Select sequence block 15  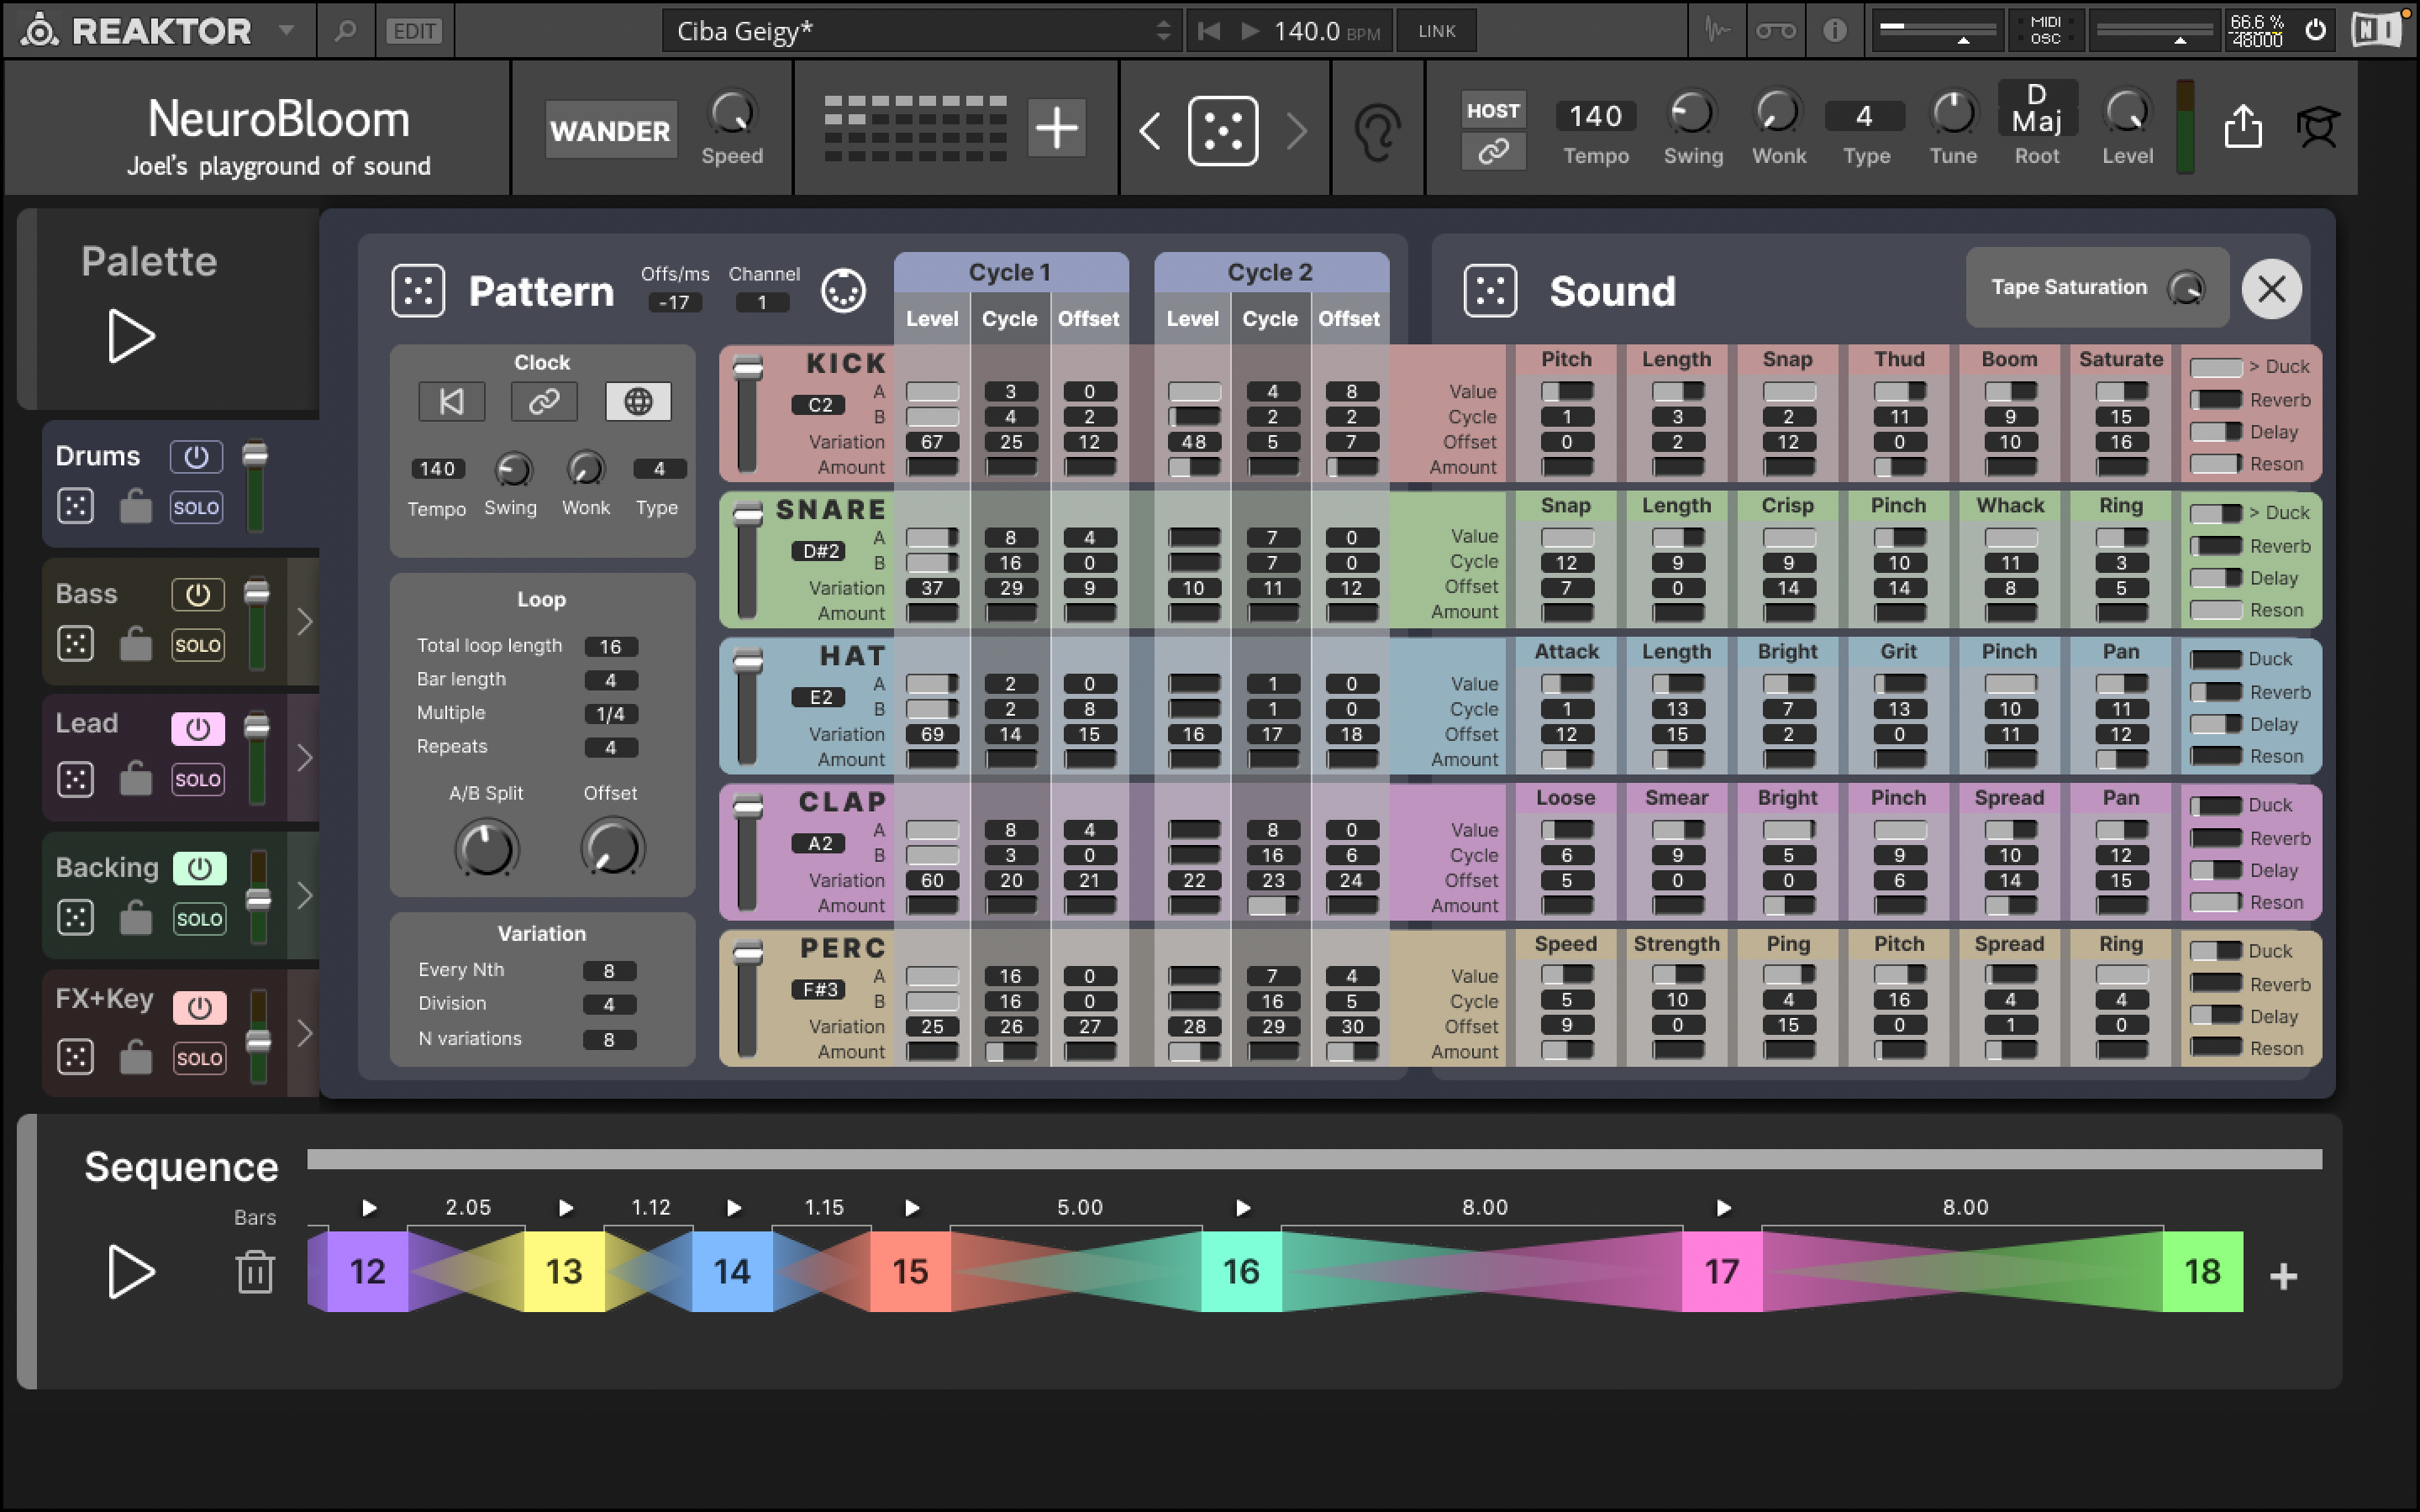(x=910, y=1271)
